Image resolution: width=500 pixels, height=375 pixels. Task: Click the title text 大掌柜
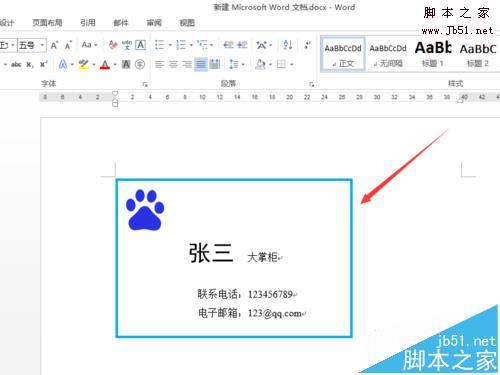coord(262,257)
